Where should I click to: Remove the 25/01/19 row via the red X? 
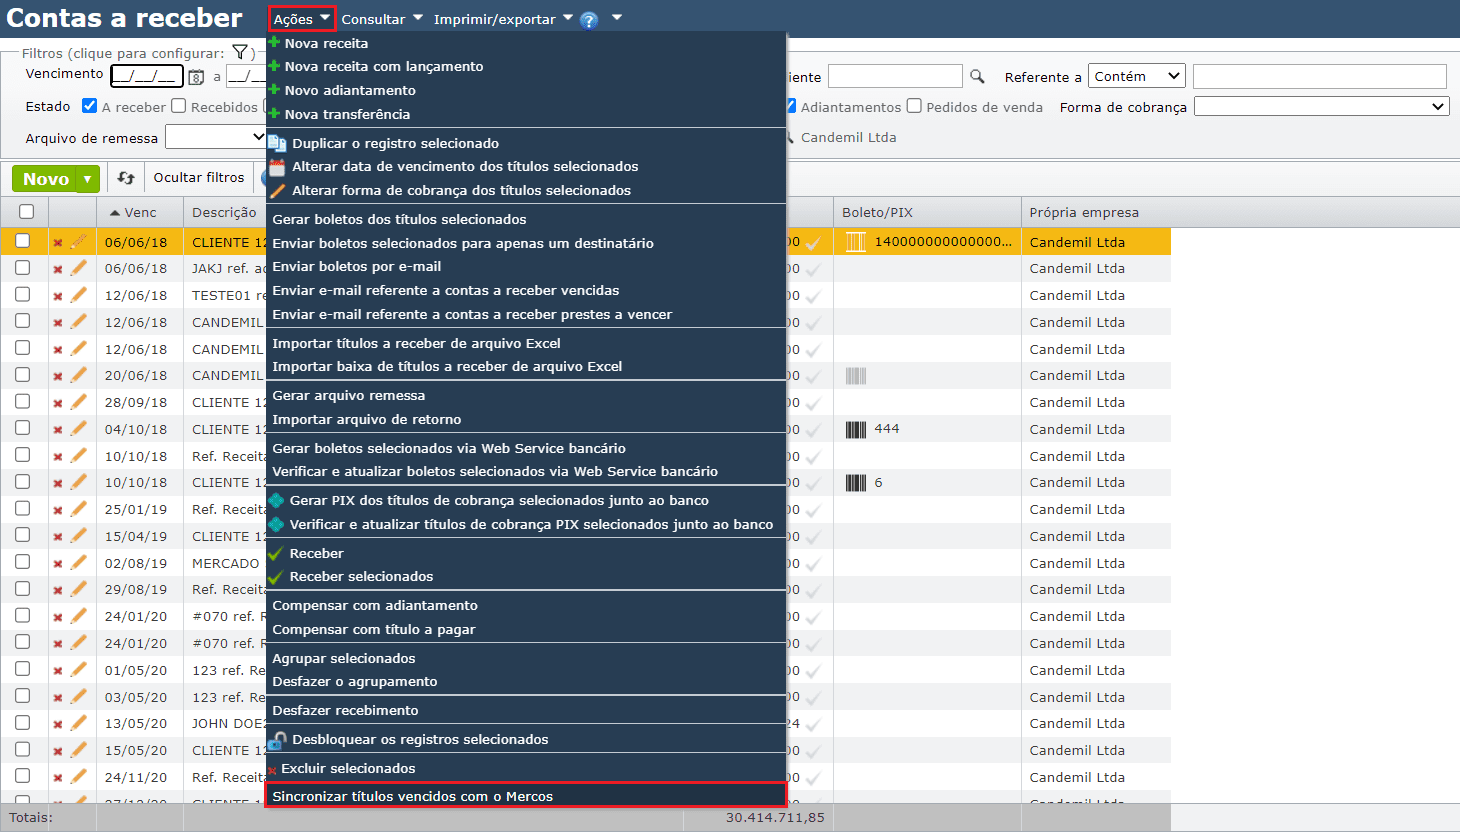click(x=58, y=510)
